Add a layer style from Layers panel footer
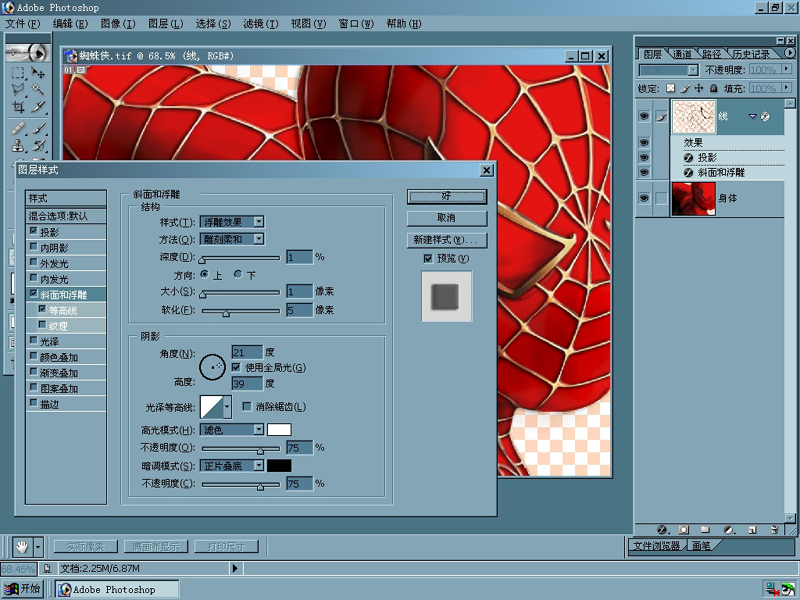Image resolution: width=800 pixels, height=600 pixels. (x=662, y=530)
